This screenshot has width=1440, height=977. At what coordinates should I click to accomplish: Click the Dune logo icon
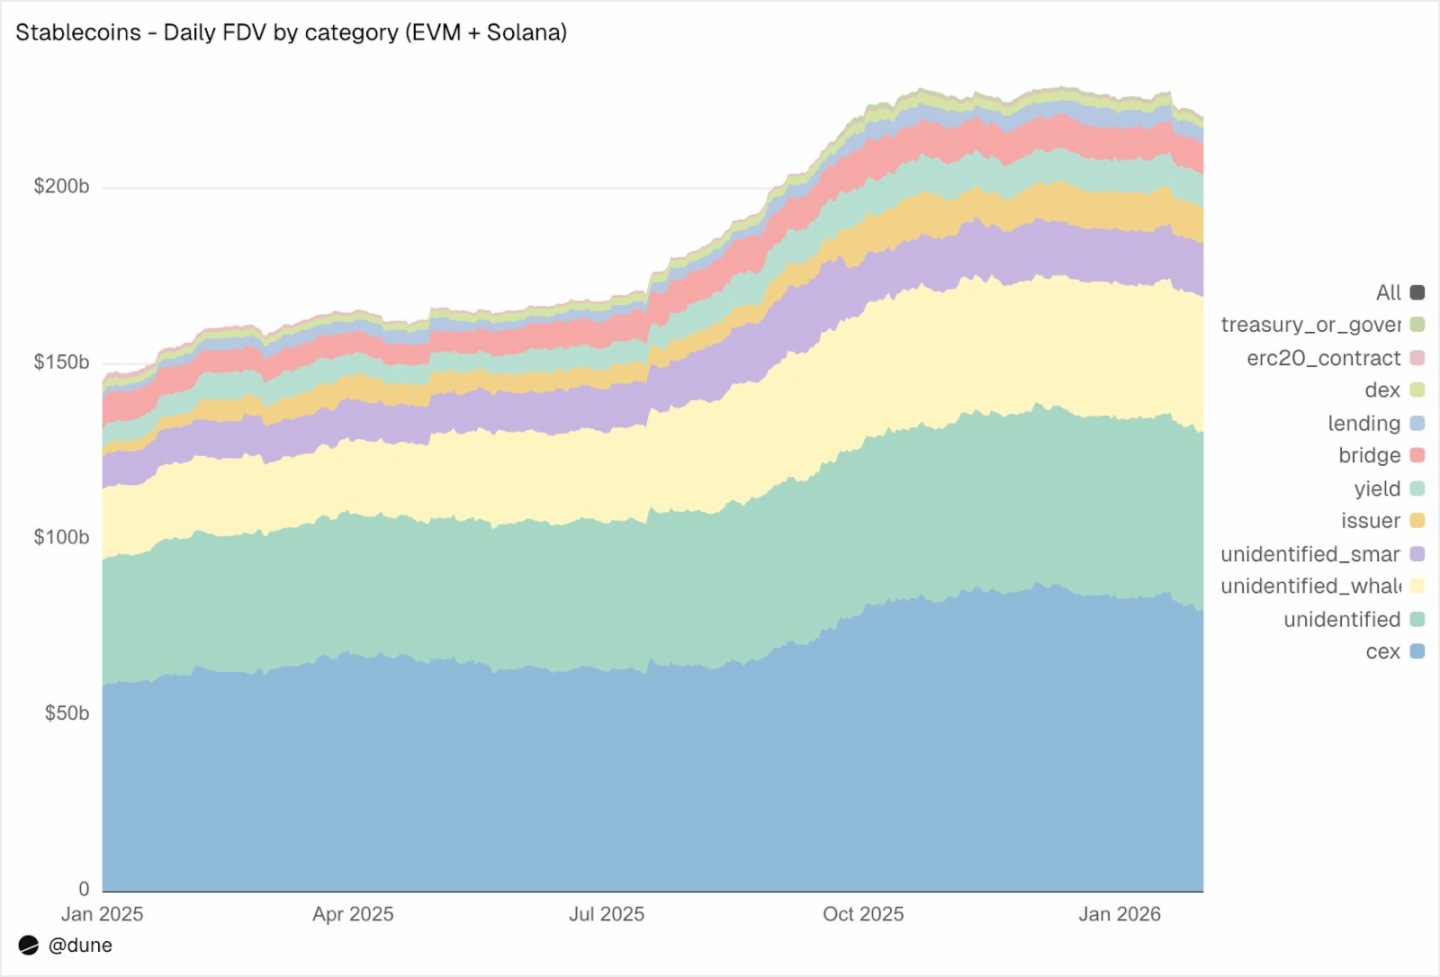28,945
